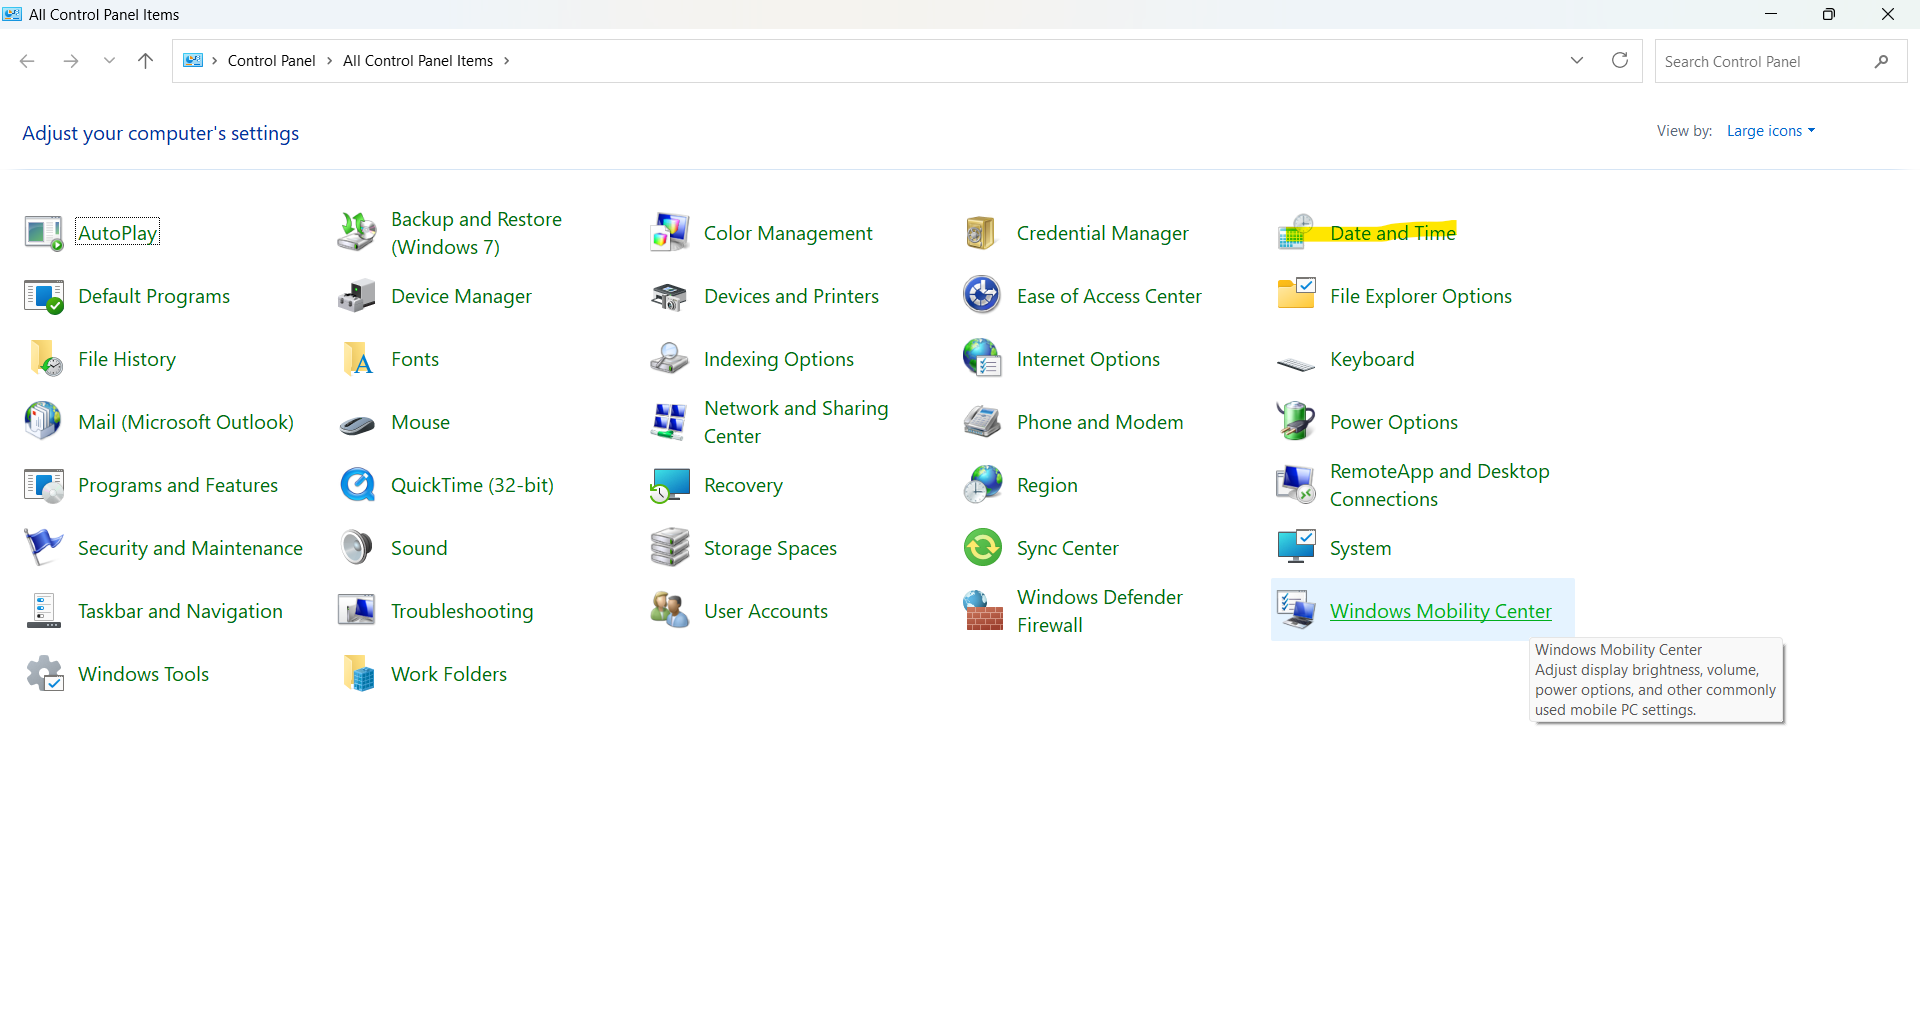Open the Storage Spaces icon
This screenshot has width=1920, height=1020.
pyautogui.click(x=670, y=548)
